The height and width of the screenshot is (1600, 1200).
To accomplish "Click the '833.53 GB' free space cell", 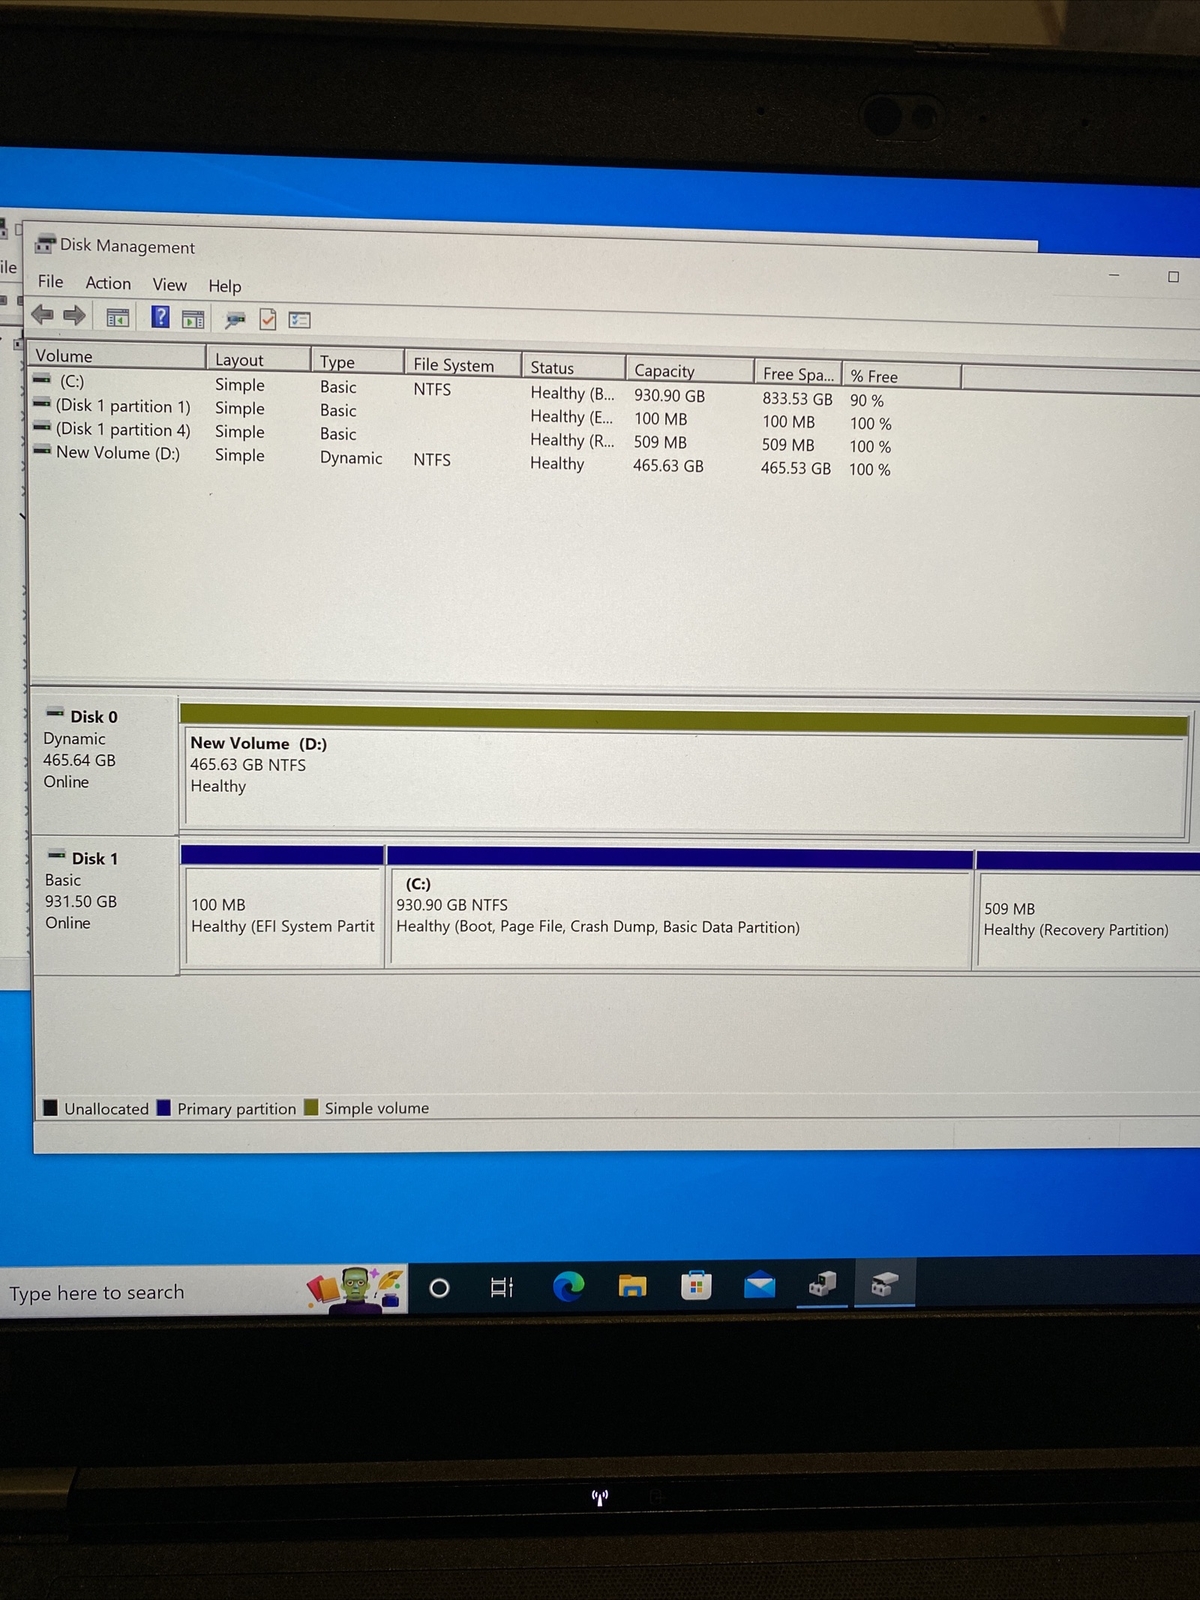I will 797,398.
